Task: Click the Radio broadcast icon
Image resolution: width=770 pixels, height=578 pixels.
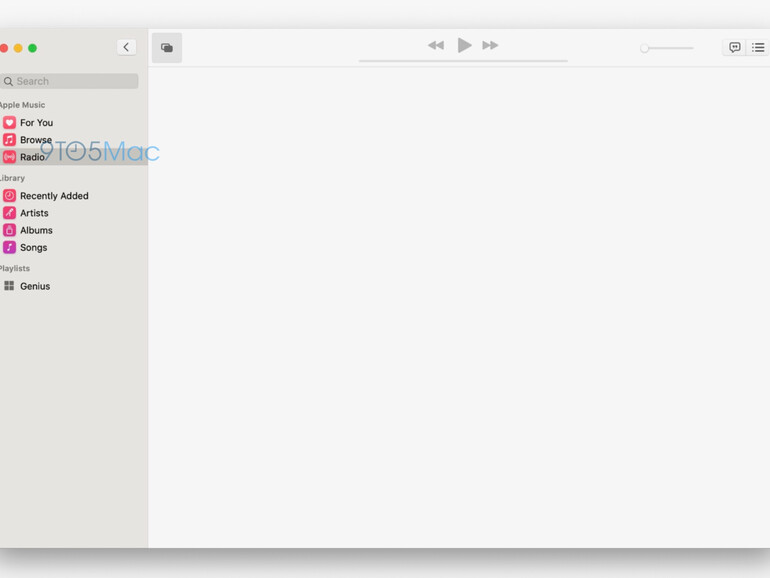Action: coord(9,157)
